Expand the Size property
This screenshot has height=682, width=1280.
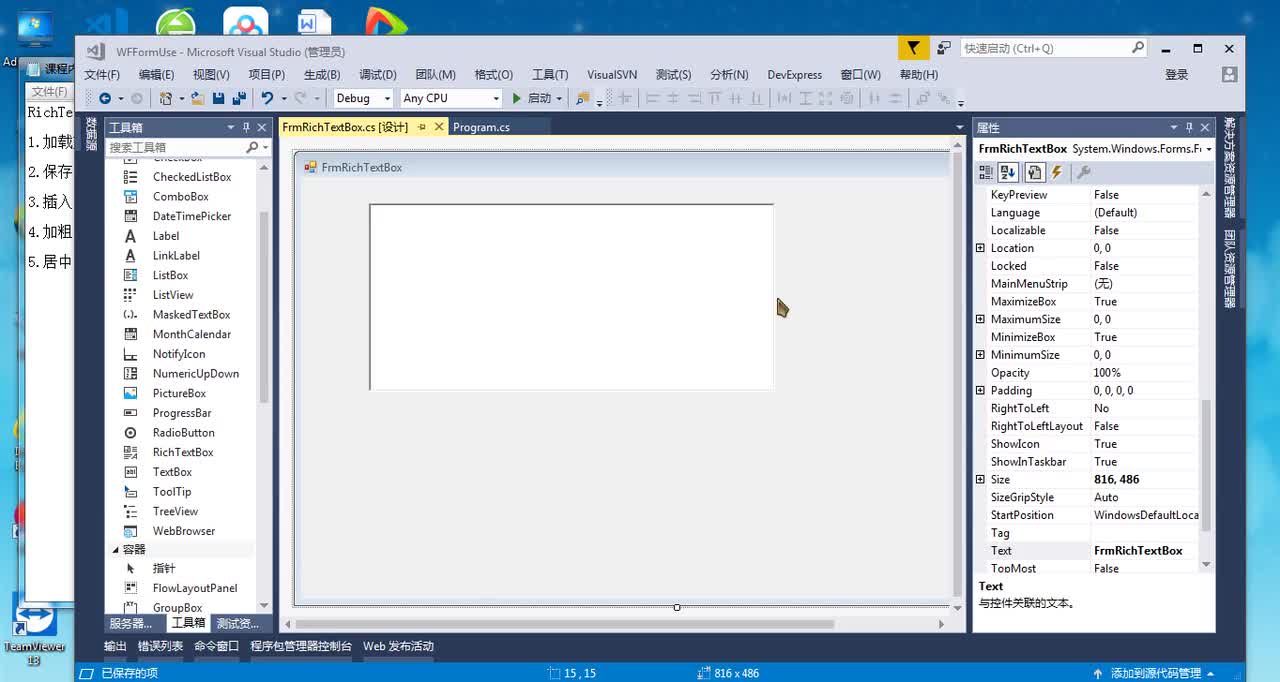(980, 480)
